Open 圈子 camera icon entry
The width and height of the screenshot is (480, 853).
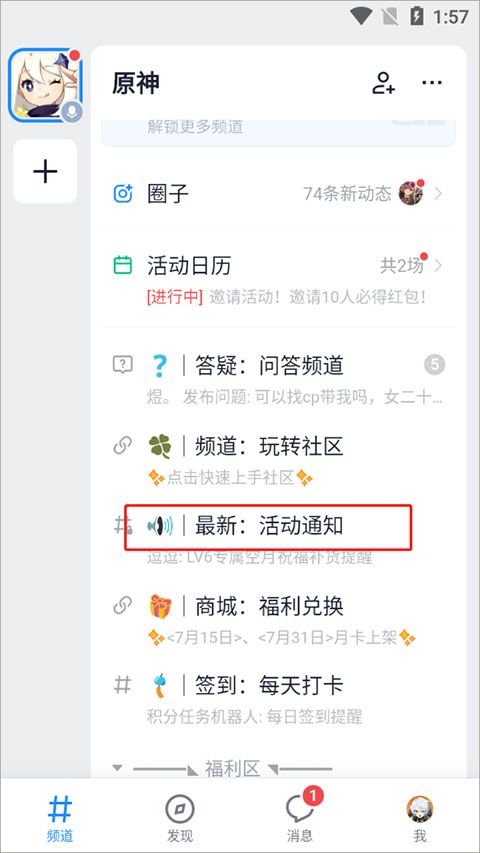123,193
